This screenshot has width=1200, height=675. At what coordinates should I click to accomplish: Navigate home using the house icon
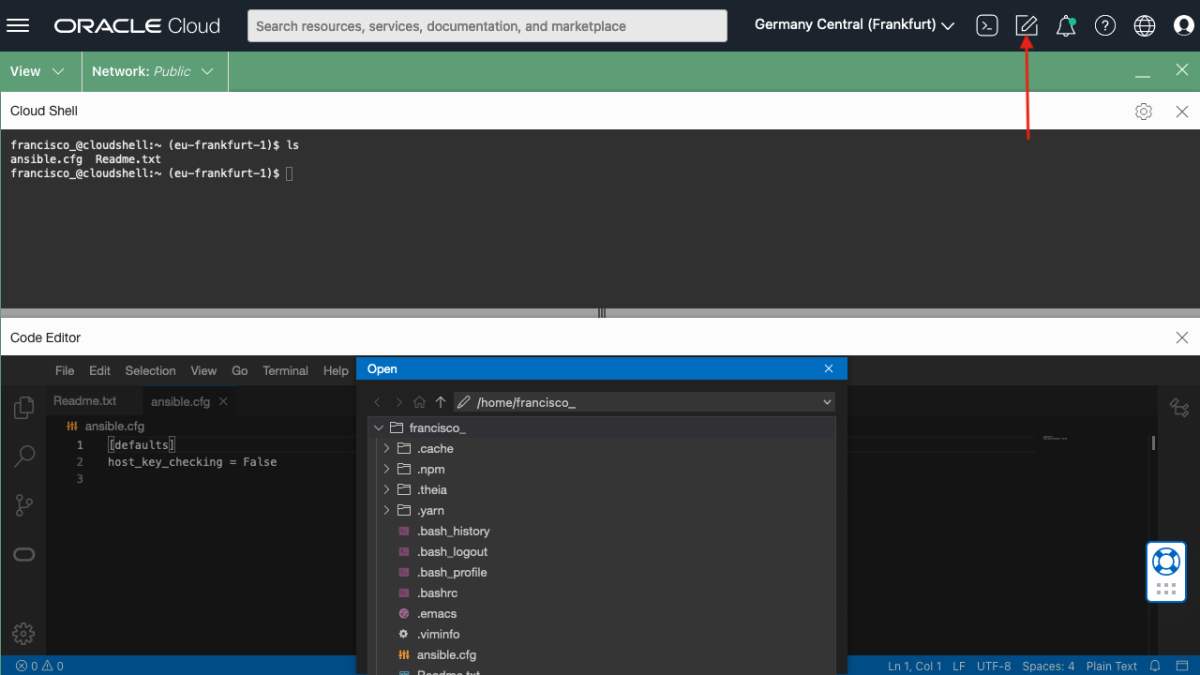419,401
